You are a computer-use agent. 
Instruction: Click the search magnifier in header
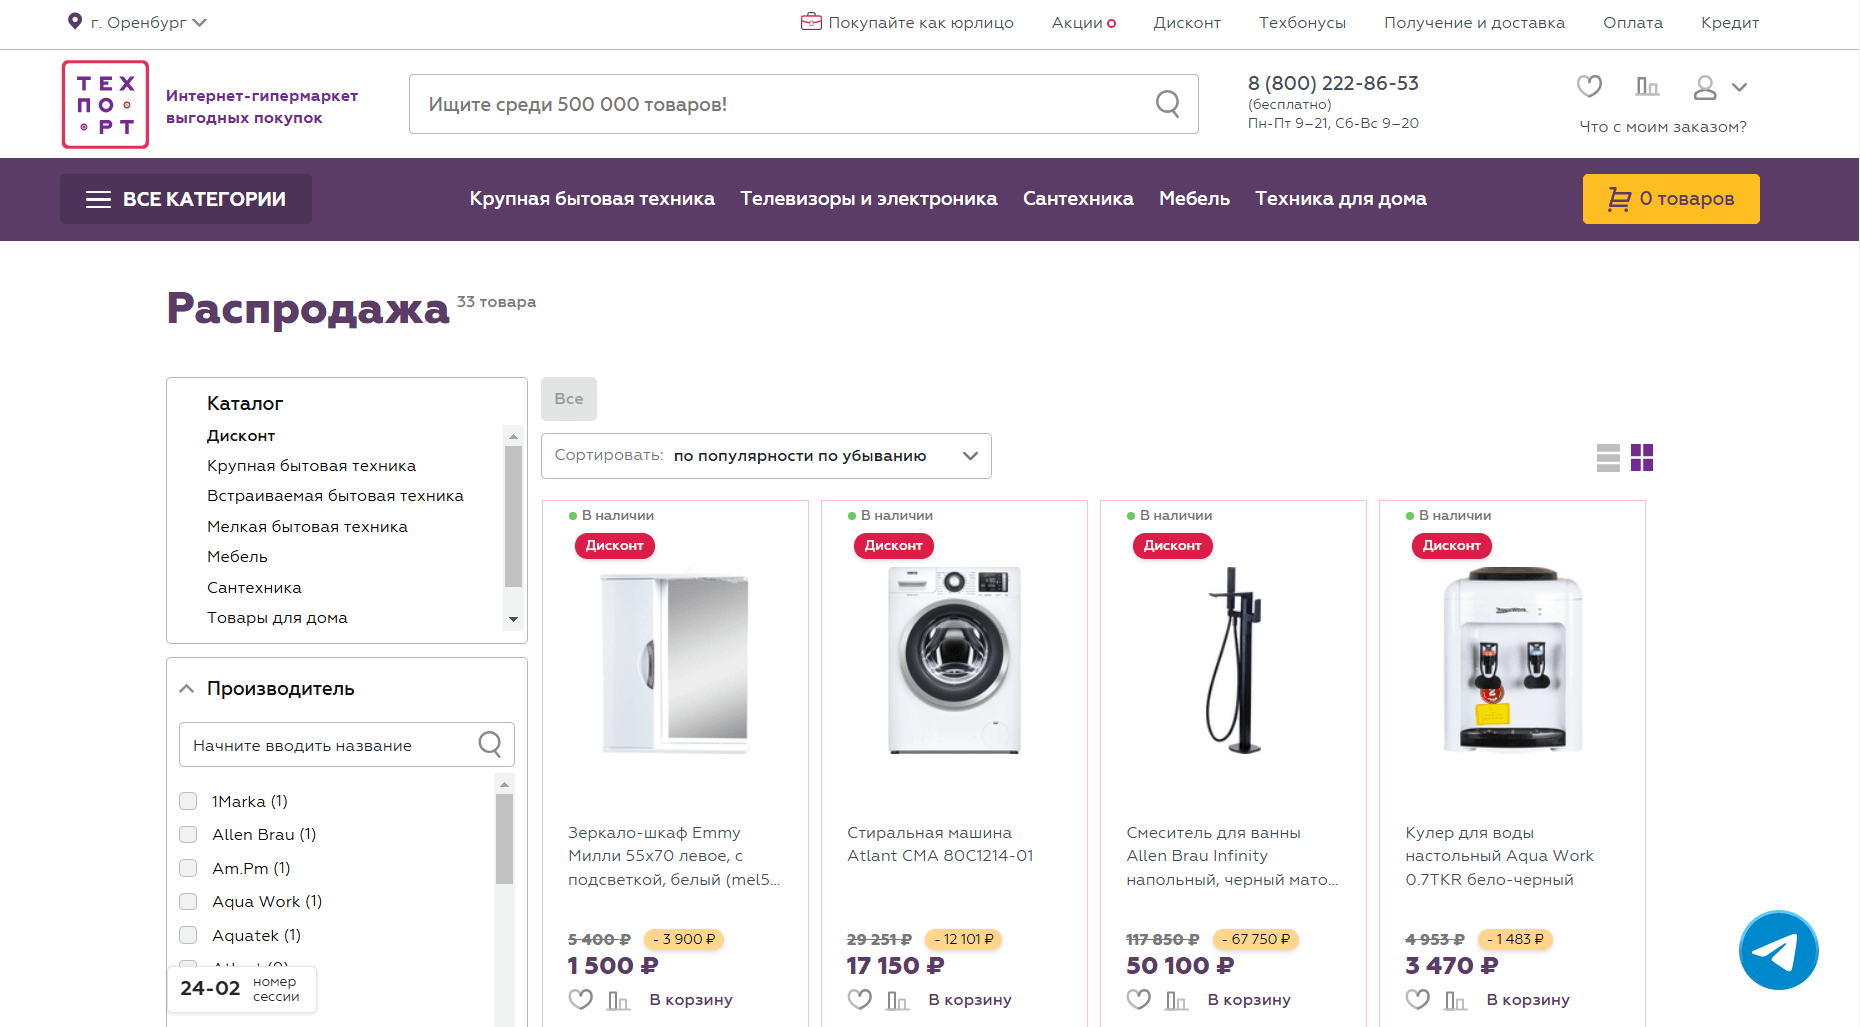pos(1167,104)
